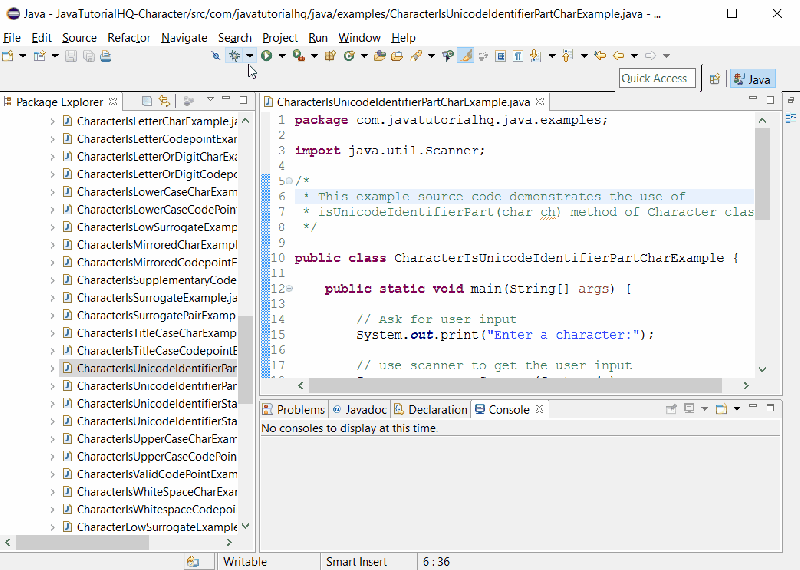Collapse the main method fold at line 12
This screenshot has width=800, height=570.
tap(289, 288)
